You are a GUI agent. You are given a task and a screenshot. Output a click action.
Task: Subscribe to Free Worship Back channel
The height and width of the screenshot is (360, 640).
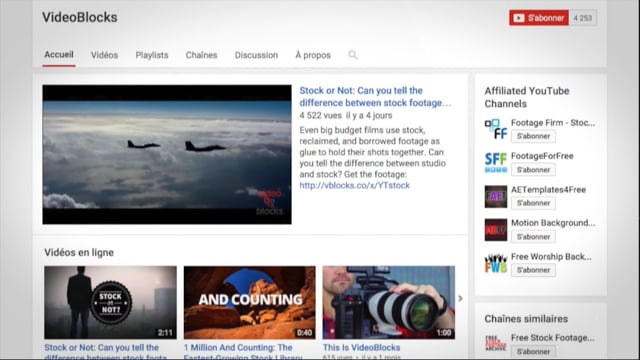point(533,270)
